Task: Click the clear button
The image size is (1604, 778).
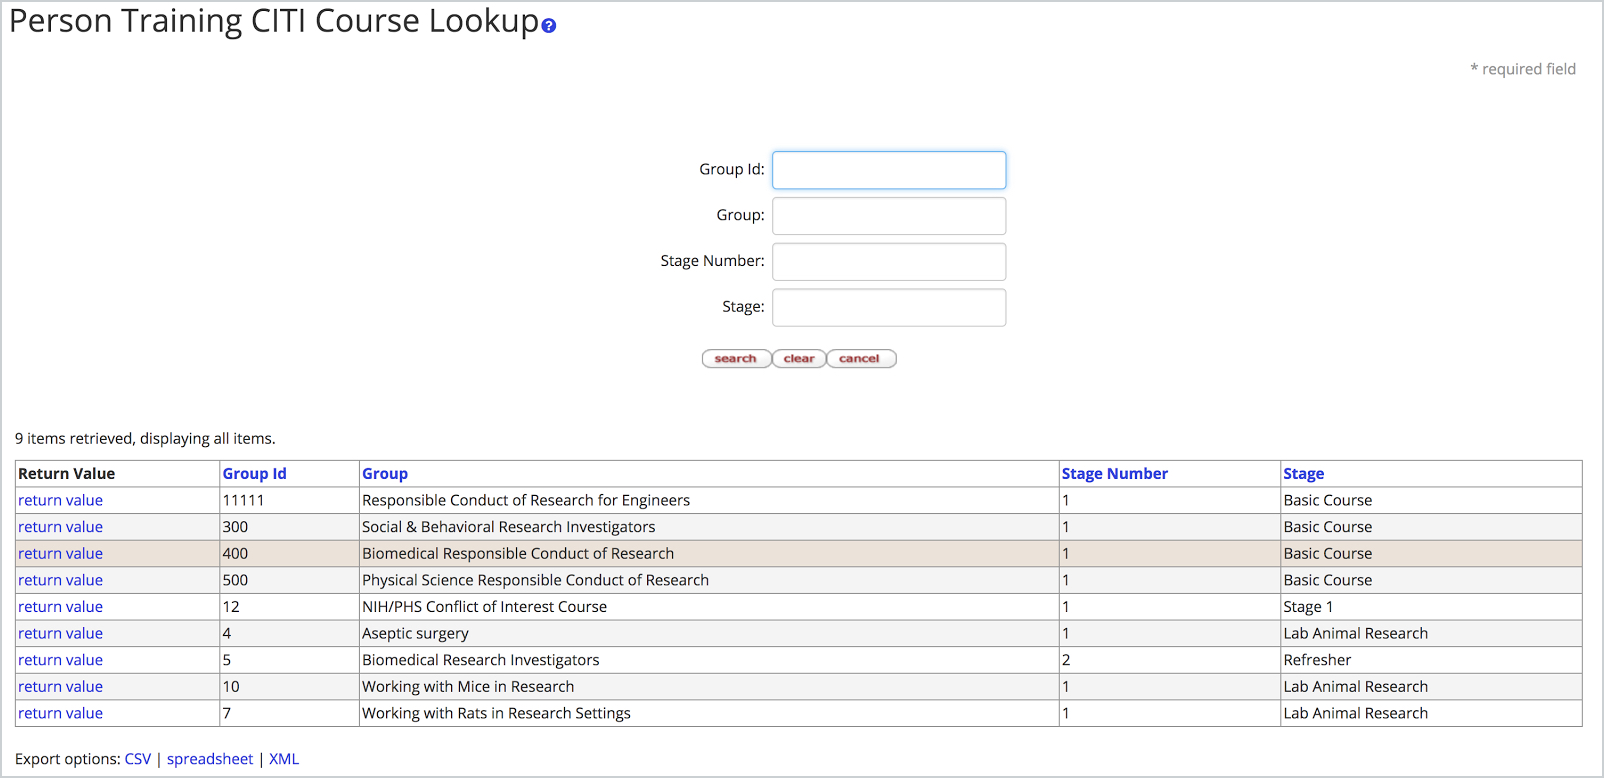Action: (799, 359)
